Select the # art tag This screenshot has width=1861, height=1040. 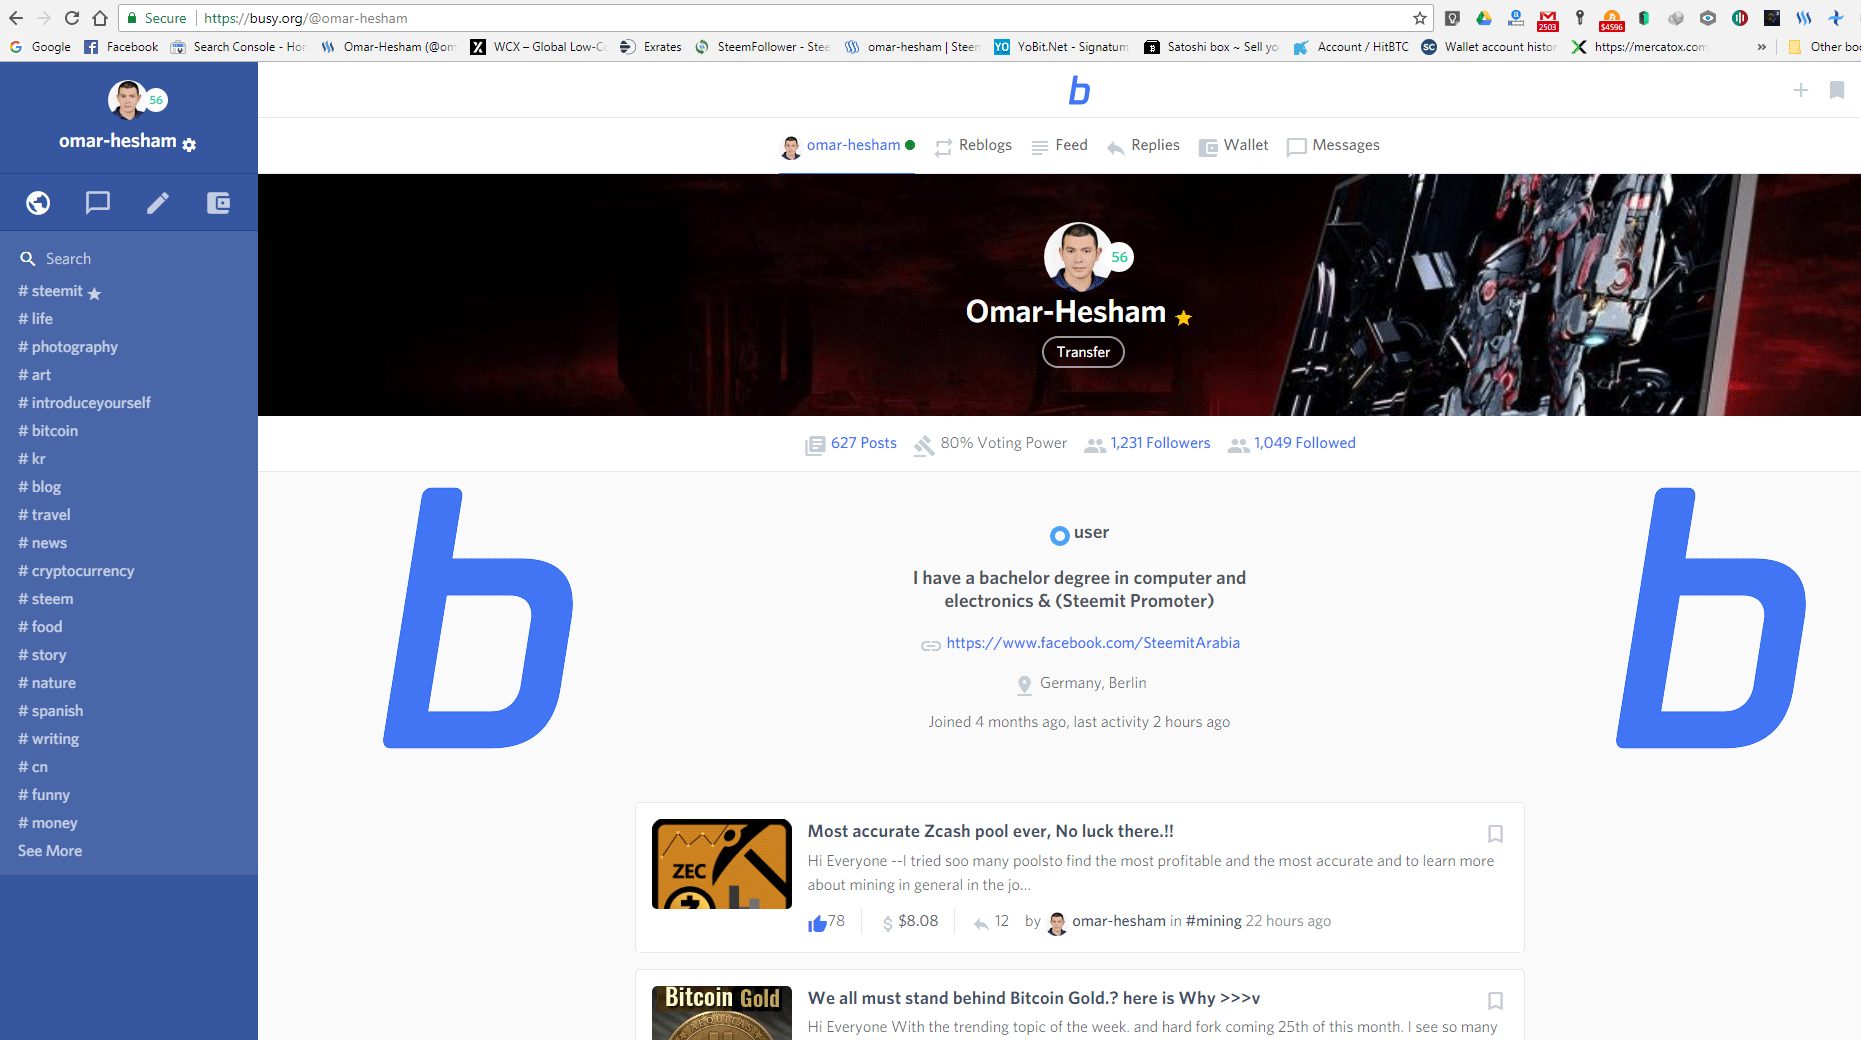(34, 375)
